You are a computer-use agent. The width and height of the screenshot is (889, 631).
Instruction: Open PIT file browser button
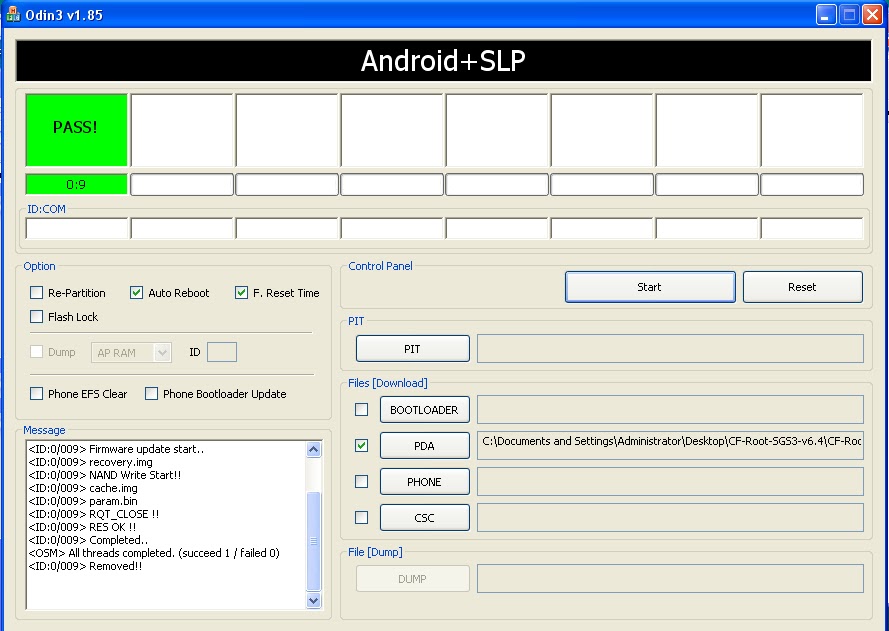pos(413,349)
